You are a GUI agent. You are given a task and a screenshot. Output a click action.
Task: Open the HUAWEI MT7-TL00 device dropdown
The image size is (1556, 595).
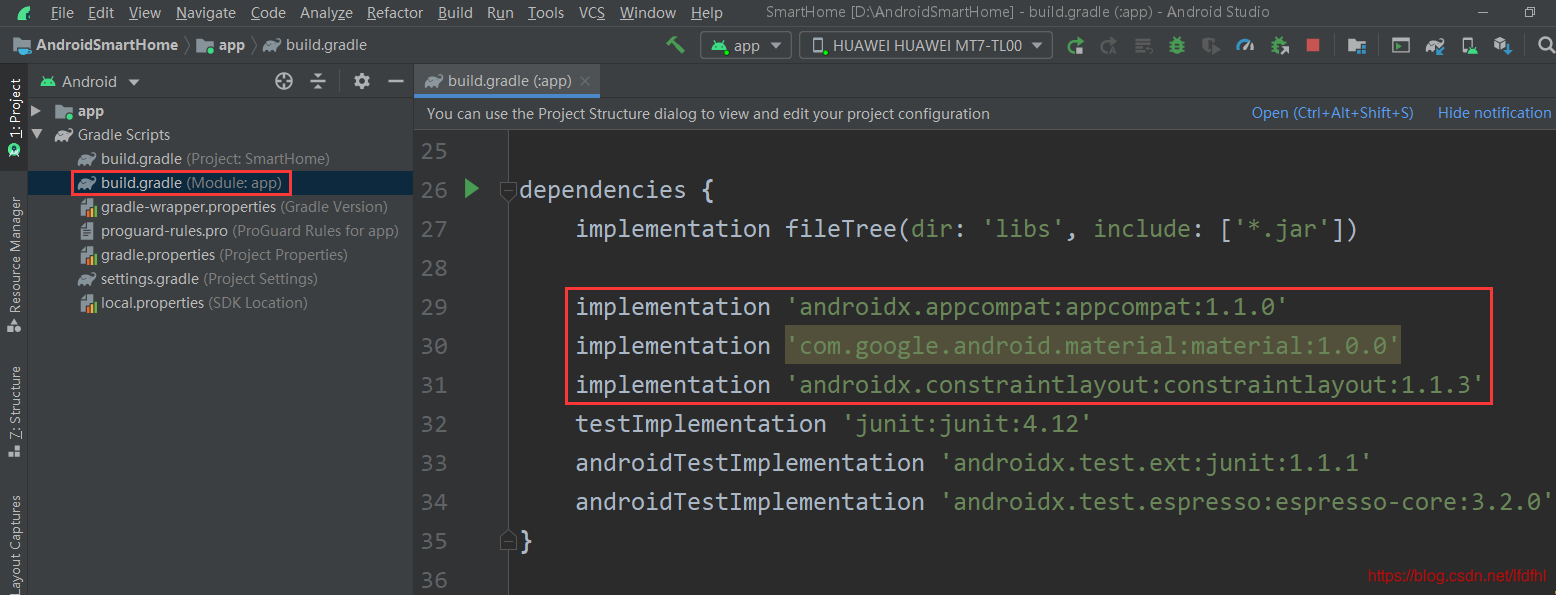(x=925, y=45)
